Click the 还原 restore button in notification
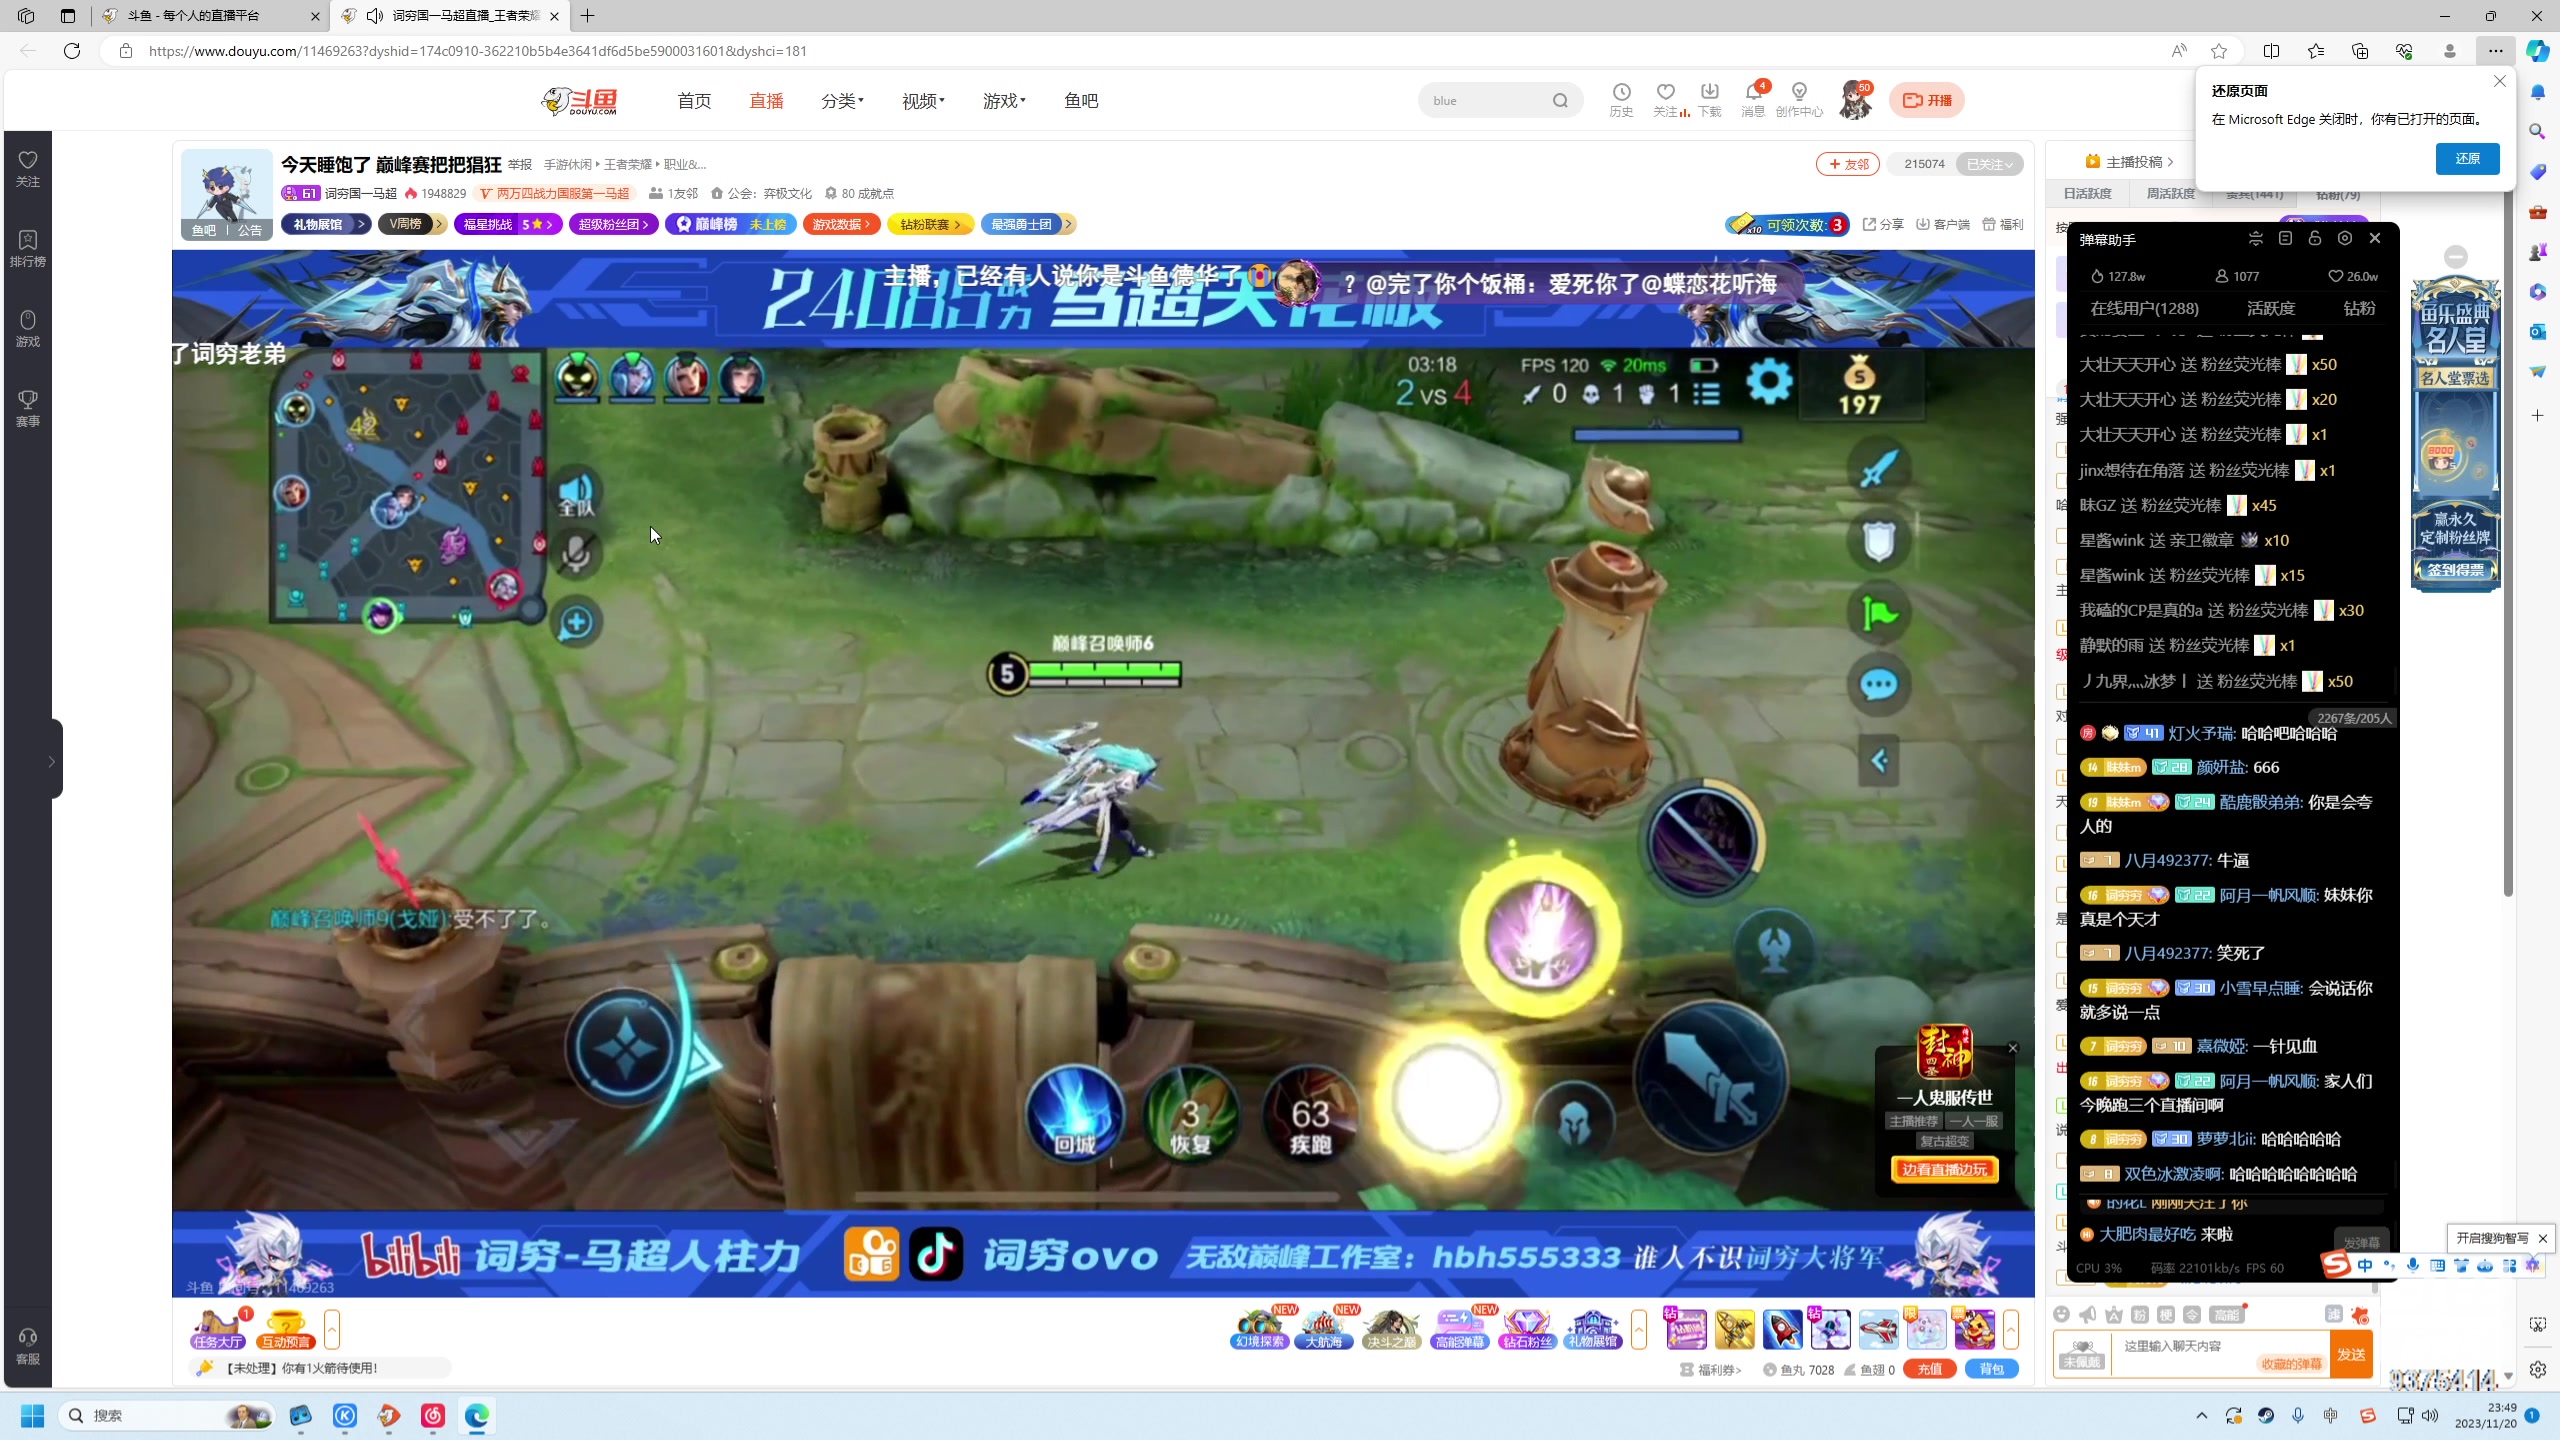The height and width of the screenshot is (1440, 2560). pyautogui.click(x=2466, y=158)
